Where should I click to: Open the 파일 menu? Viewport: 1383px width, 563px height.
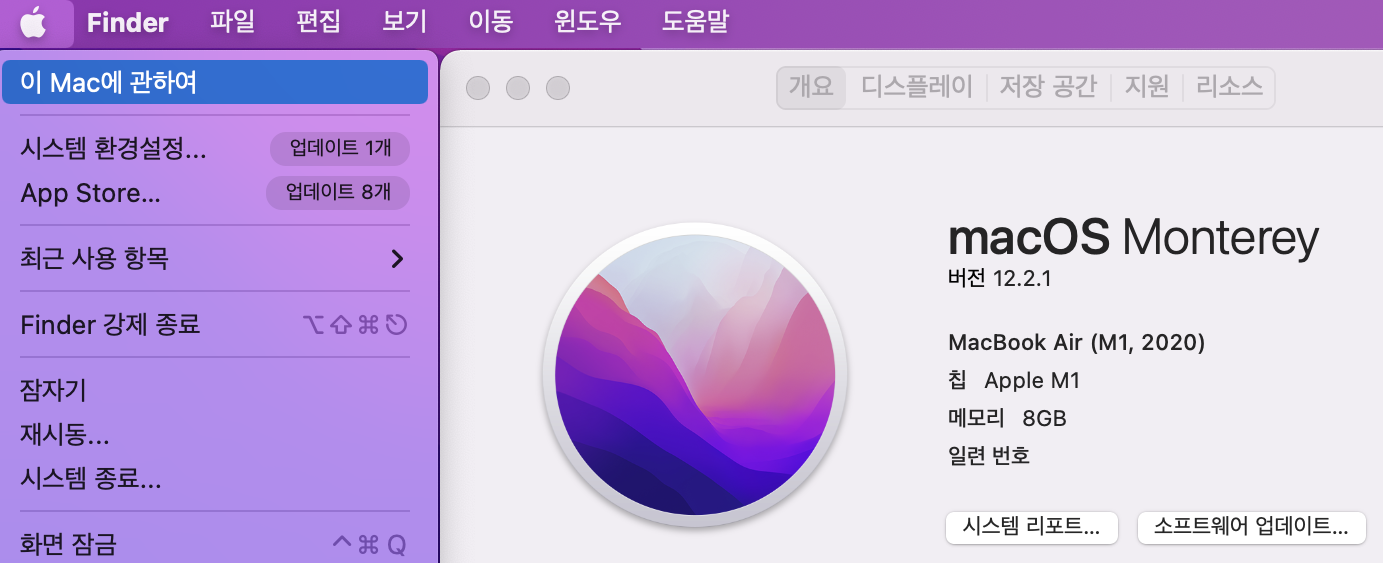[233, 22]
